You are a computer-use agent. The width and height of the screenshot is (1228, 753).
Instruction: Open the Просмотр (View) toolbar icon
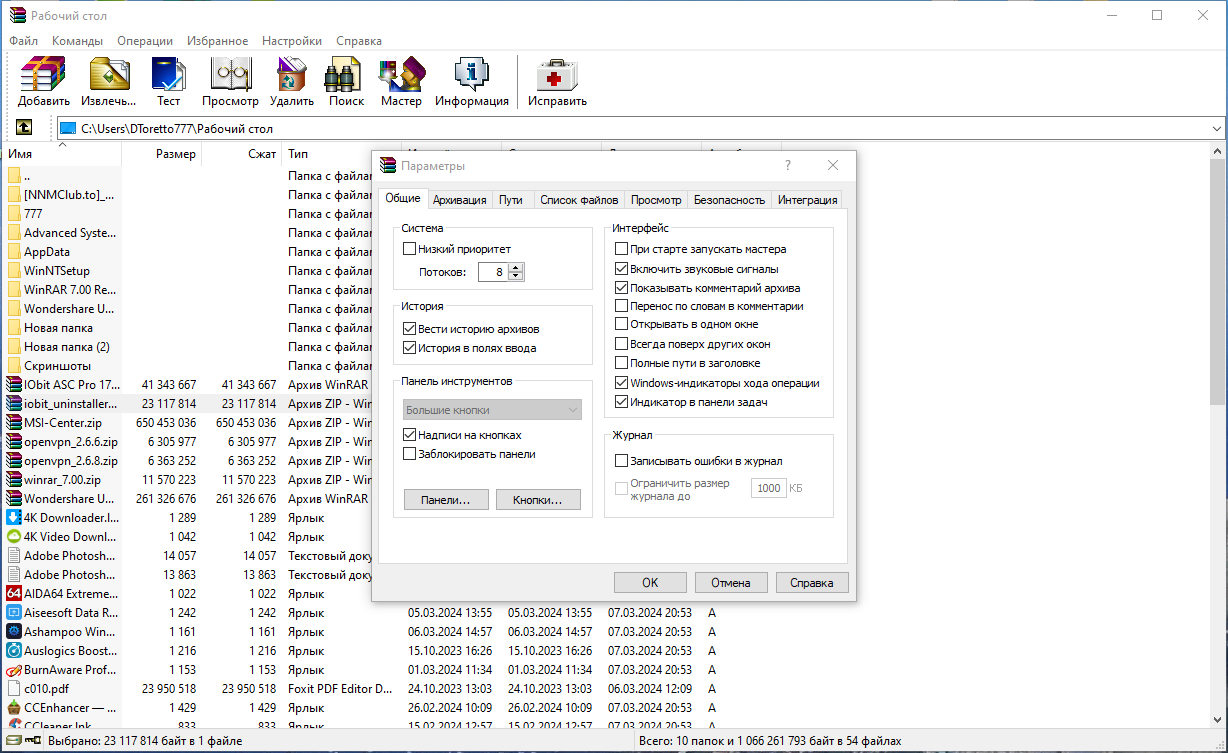click(x=230, y=75)
